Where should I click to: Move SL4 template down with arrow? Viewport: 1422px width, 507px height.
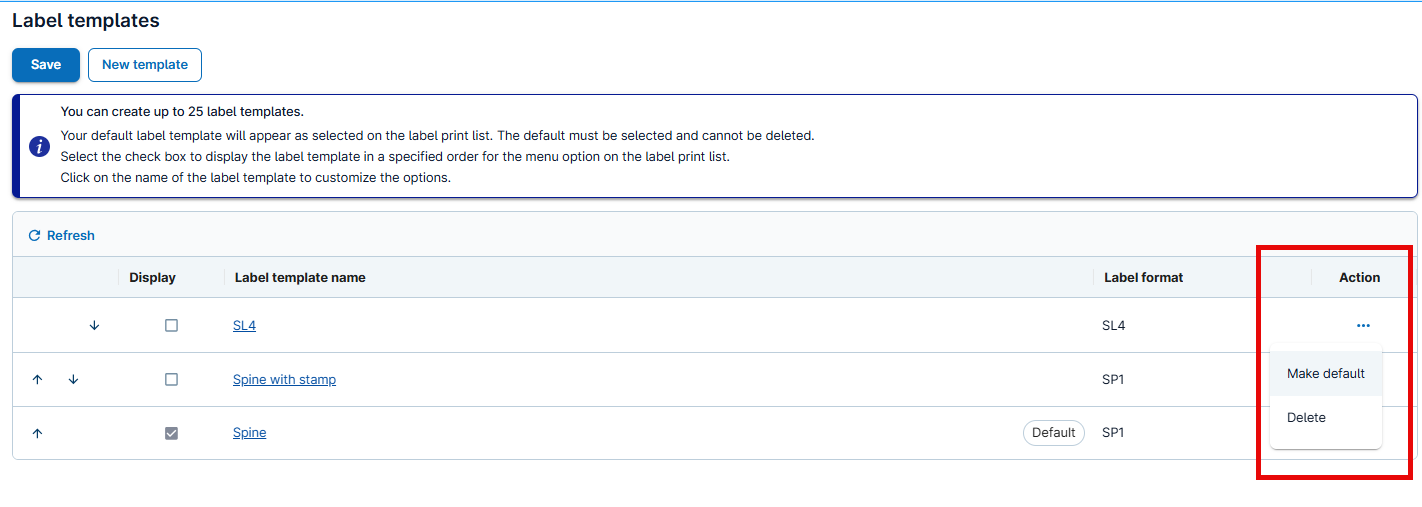point(94,326)
